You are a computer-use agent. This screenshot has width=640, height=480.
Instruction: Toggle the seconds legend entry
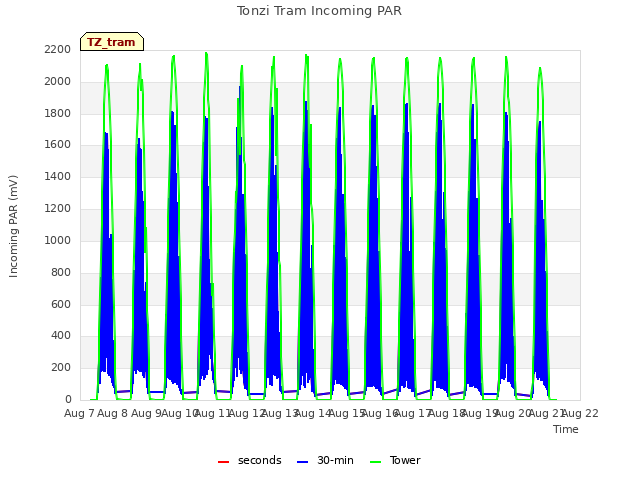click(x=249, y=460)
